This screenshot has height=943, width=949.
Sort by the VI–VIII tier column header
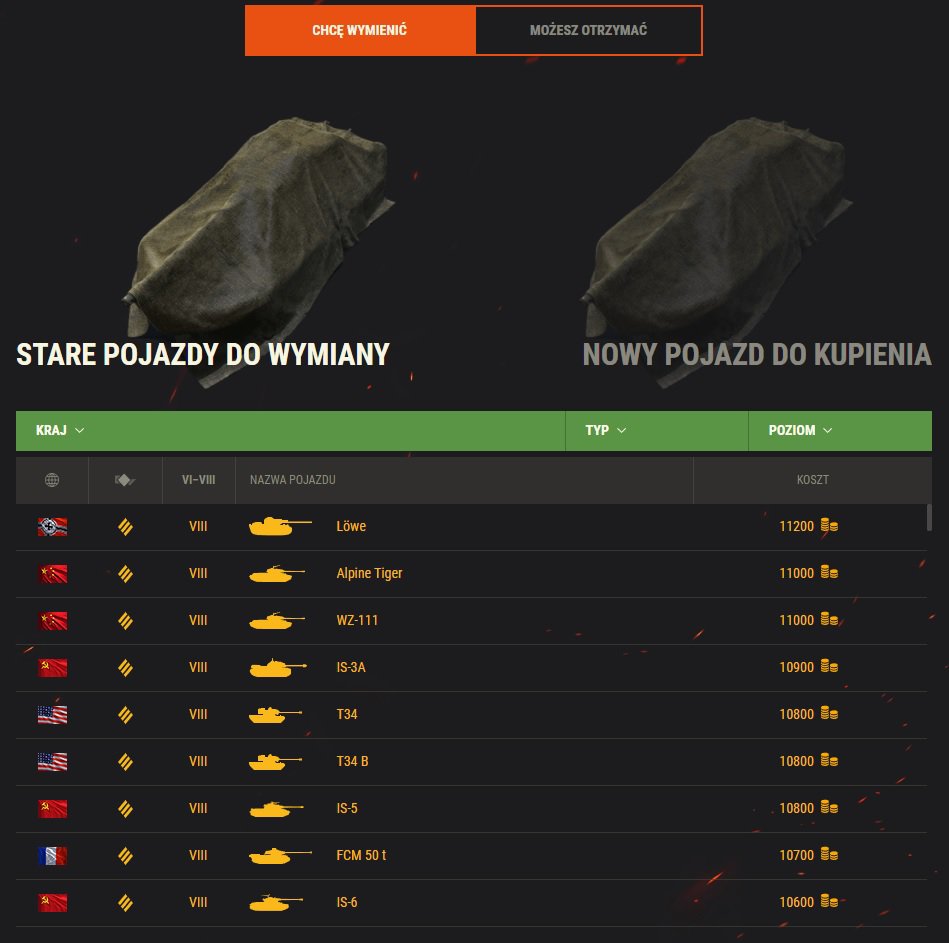pos(199,480)
